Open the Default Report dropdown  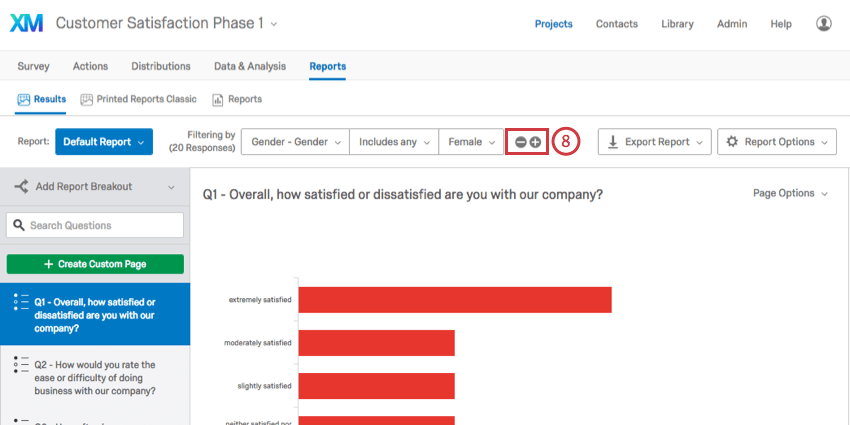pyautogui.click(x=104, y=142)
